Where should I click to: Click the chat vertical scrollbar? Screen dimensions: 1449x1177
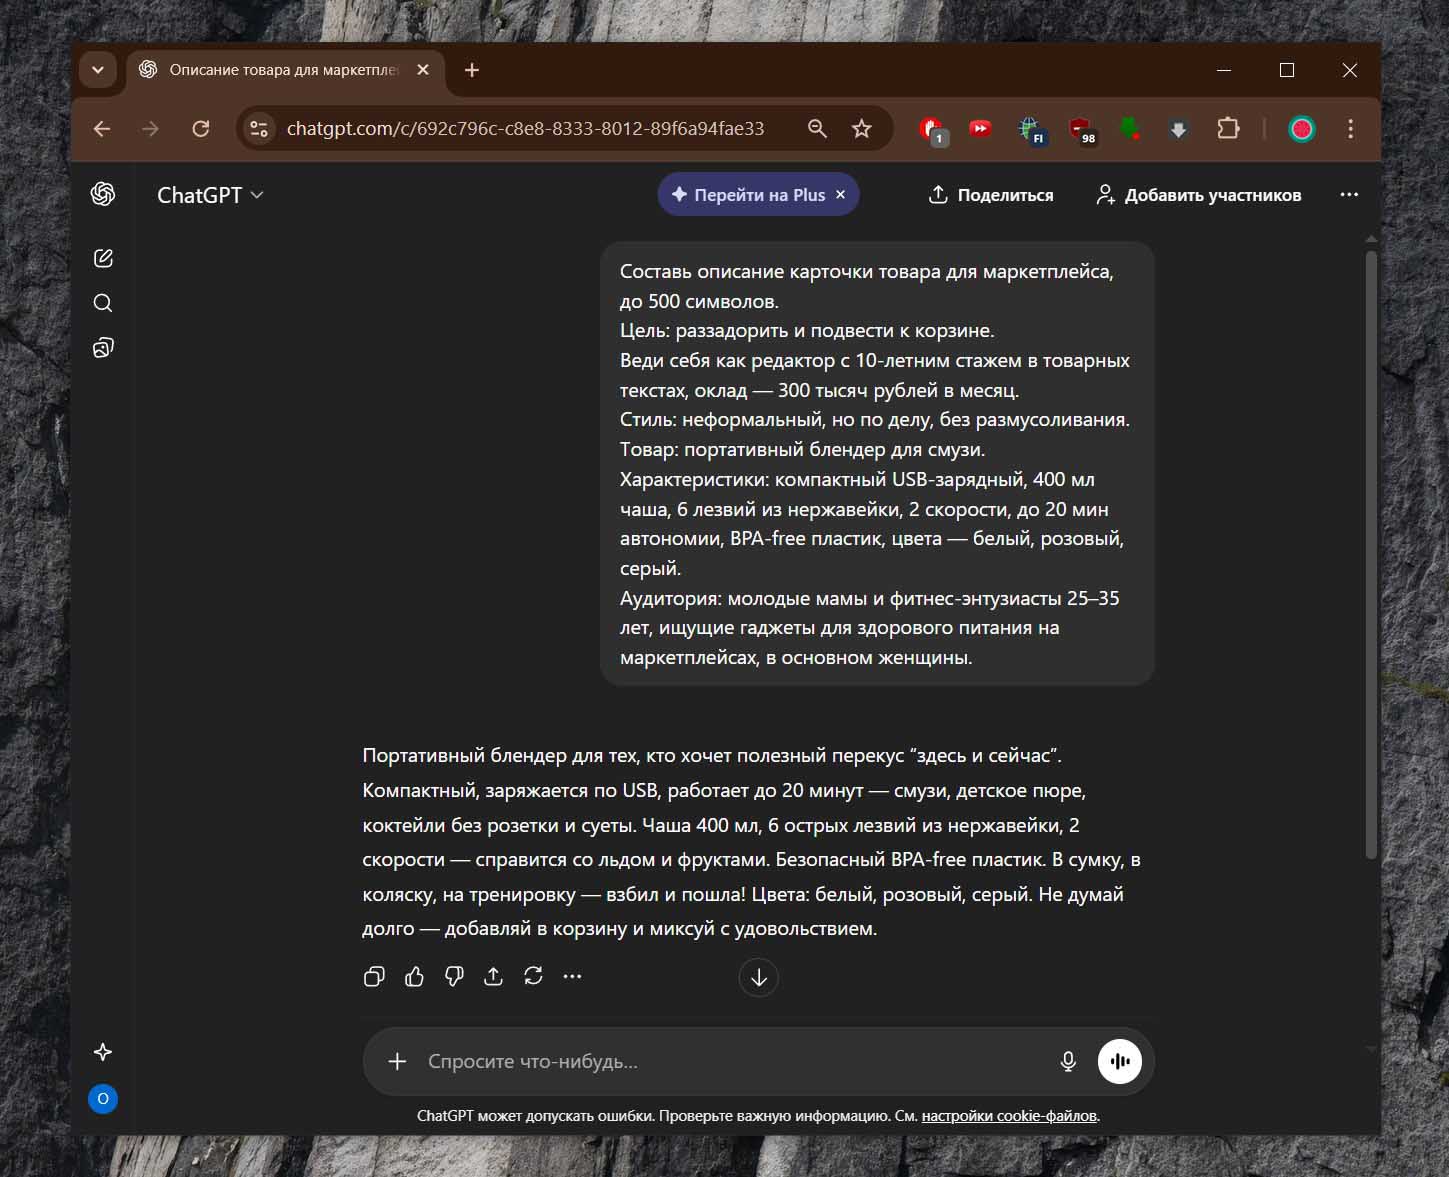coord(1371,550)
